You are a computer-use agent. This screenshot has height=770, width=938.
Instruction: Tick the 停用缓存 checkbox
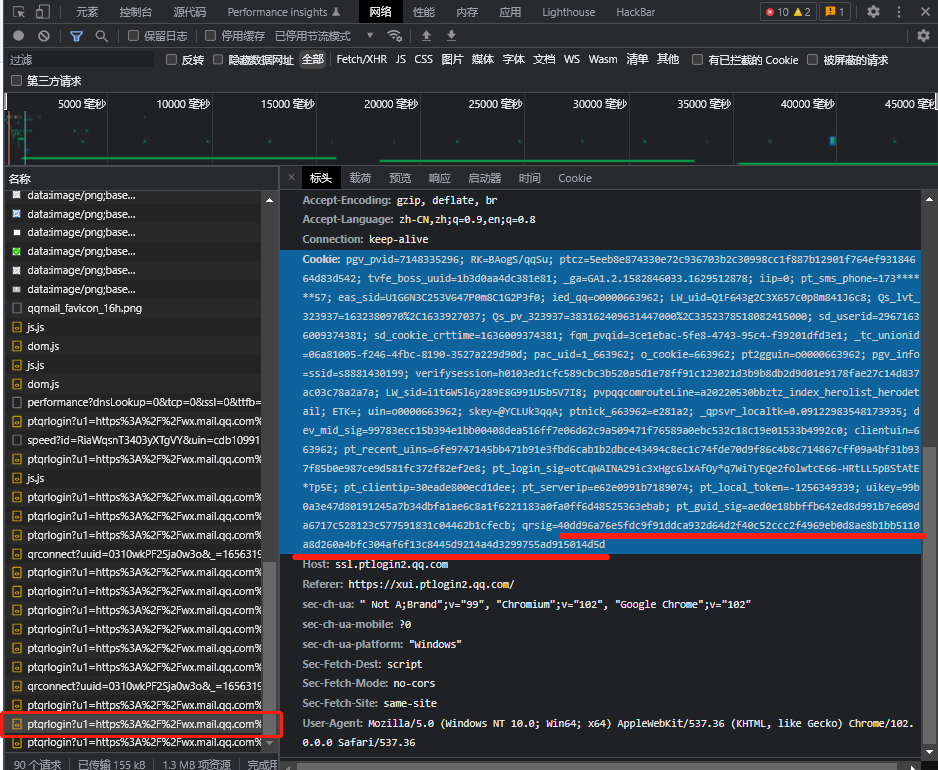pyautogui.click(x=211, y=36)
